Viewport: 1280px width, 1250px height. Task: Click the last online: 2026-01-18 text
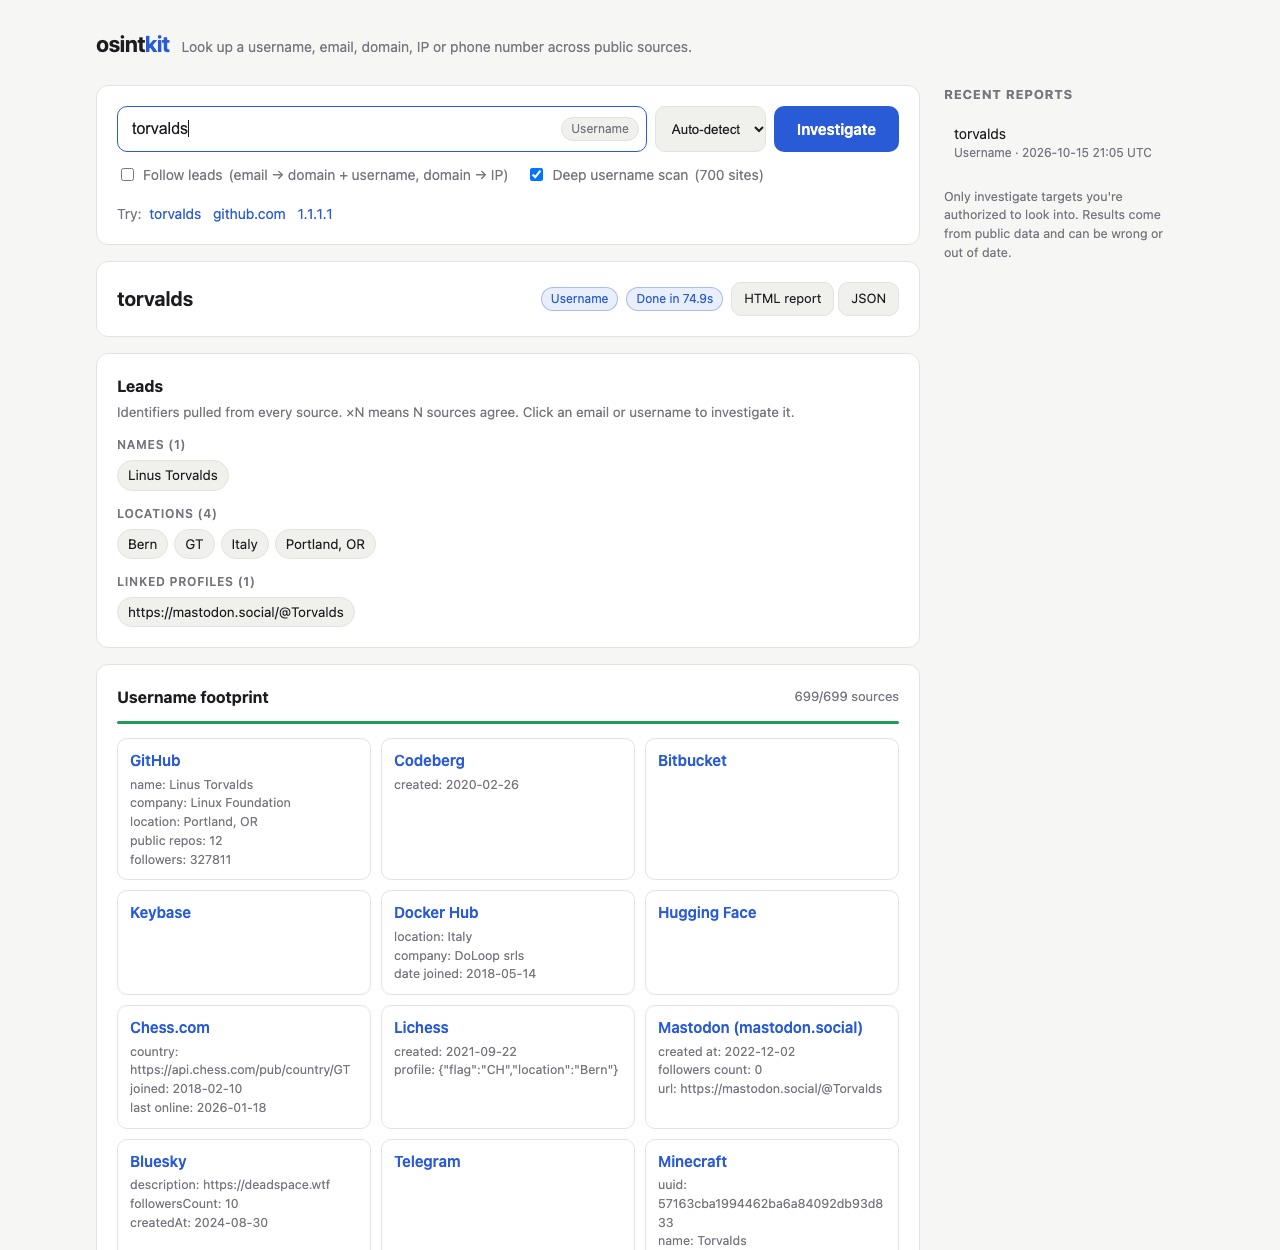pyautogui.click(x=198, y=1108)
